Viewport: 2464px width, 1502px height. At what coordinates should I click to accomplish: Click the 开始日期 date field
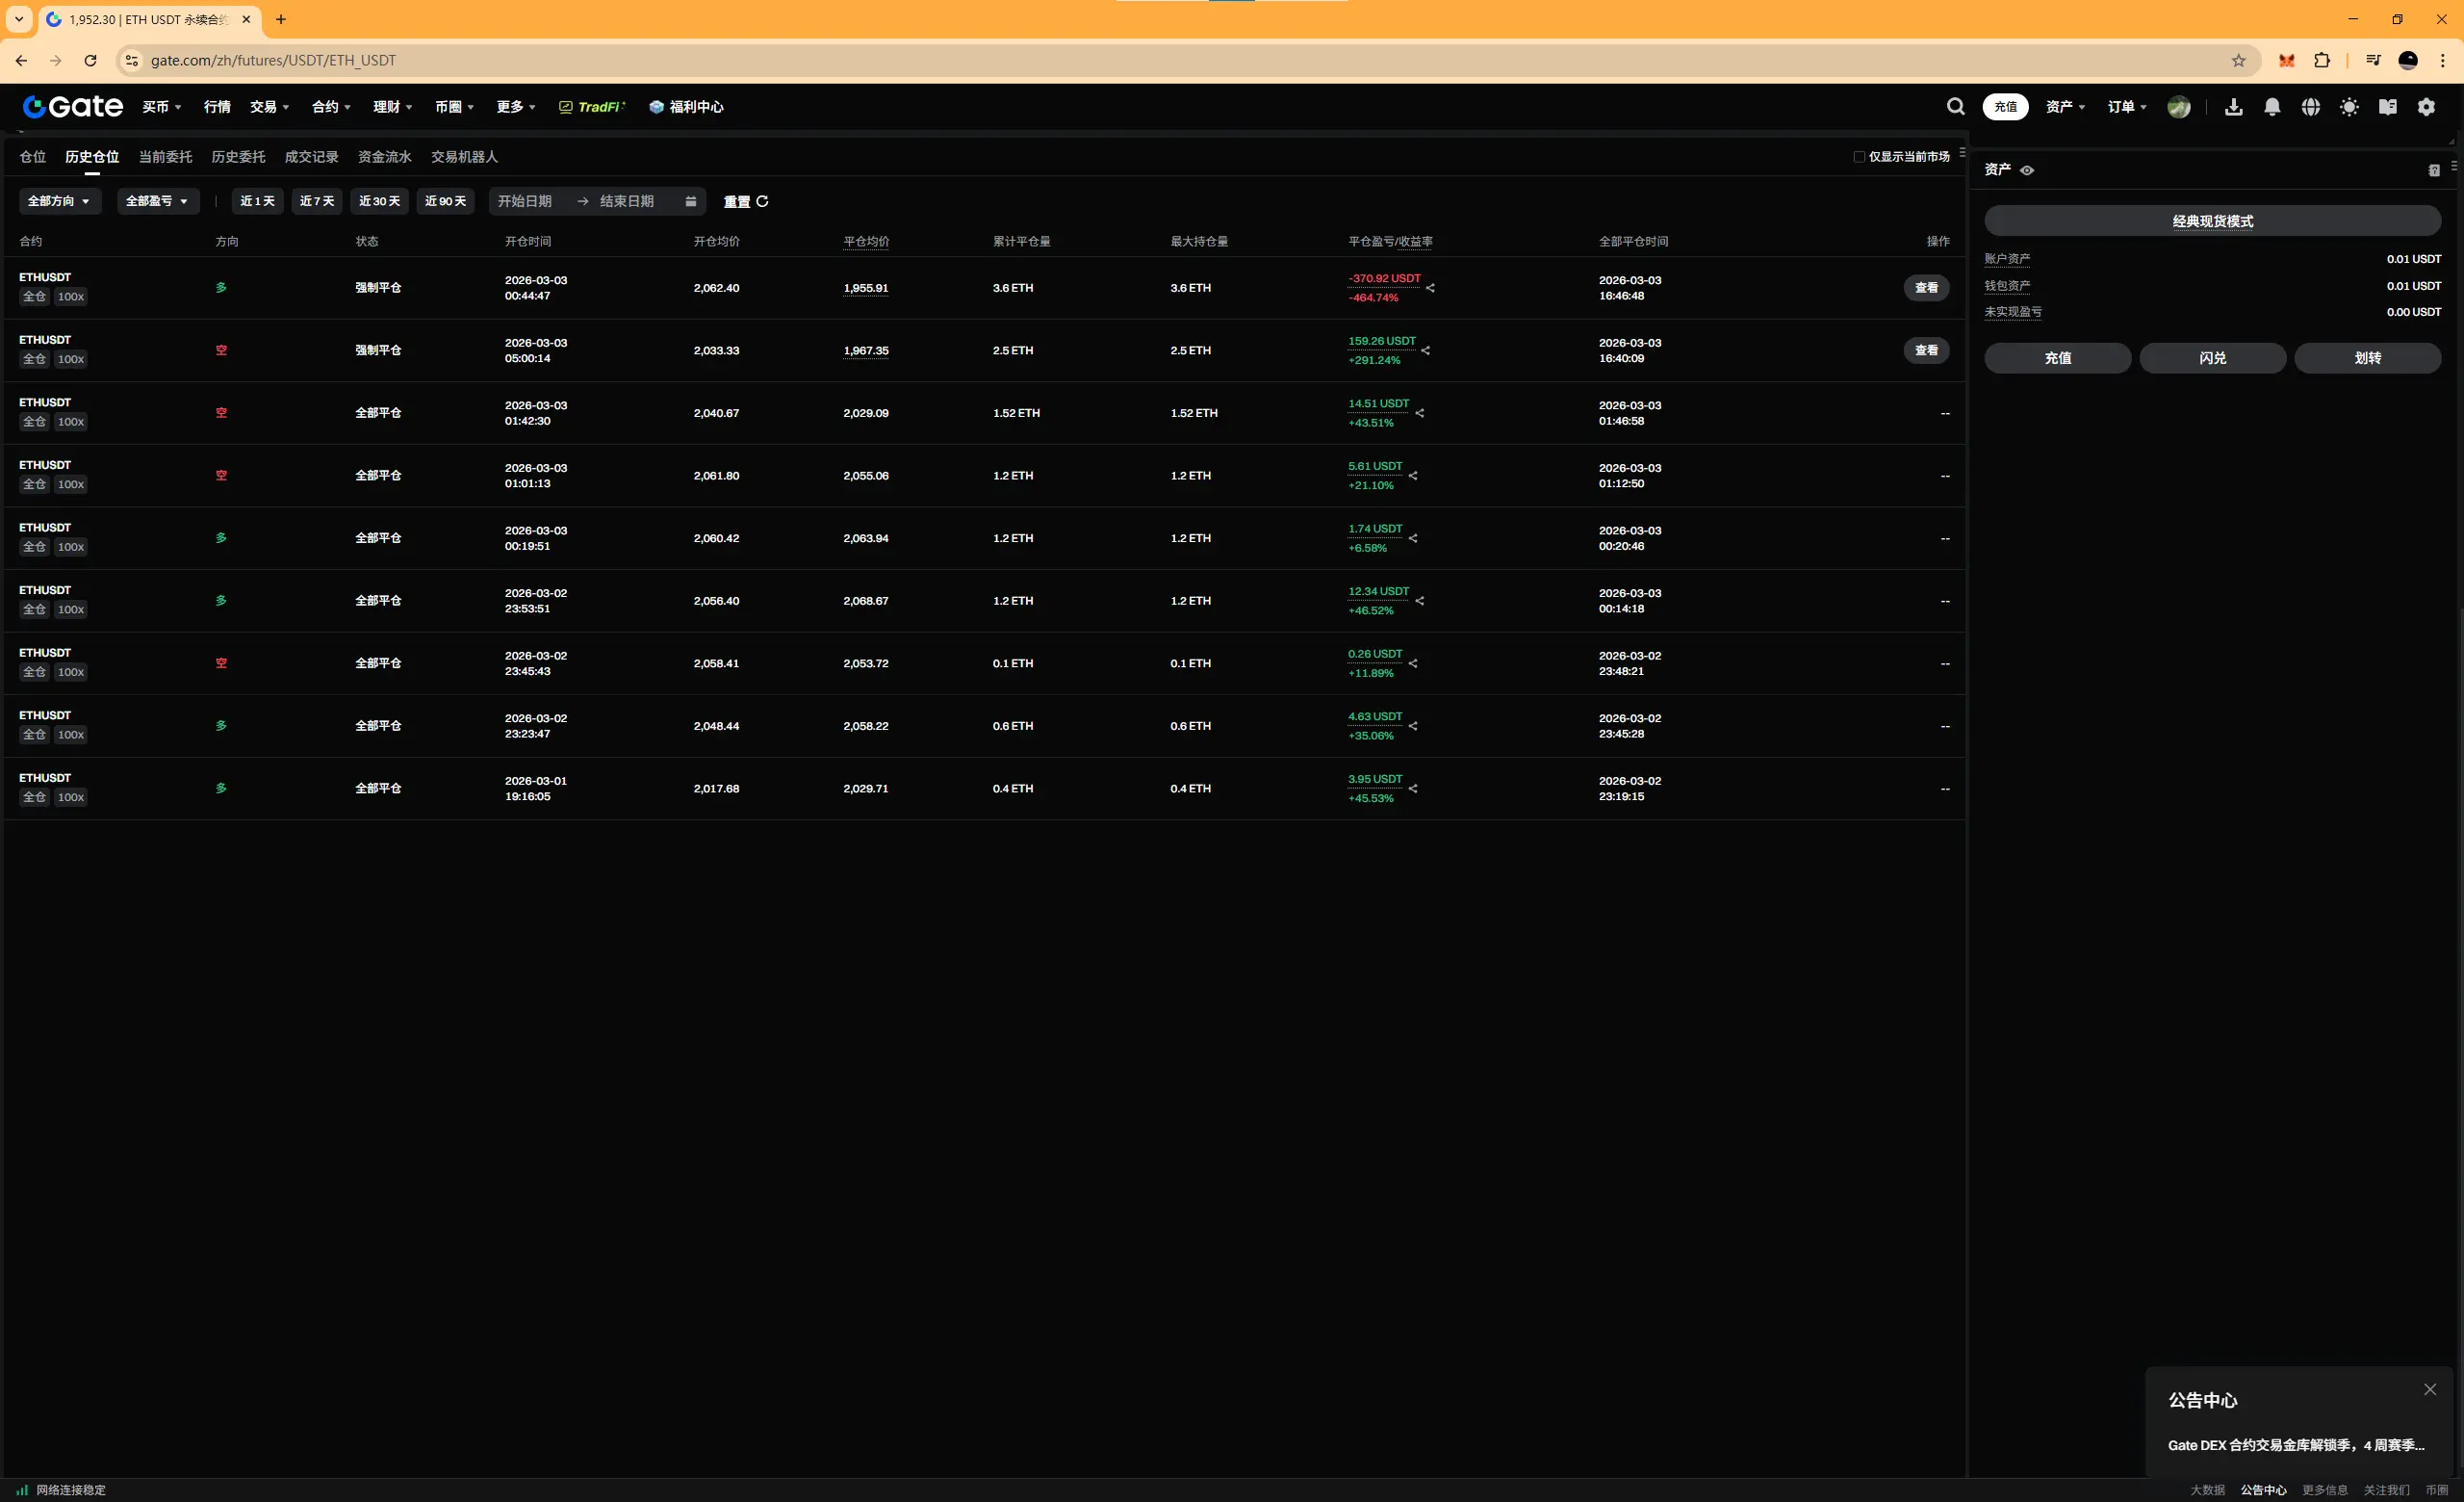[525, 201]
